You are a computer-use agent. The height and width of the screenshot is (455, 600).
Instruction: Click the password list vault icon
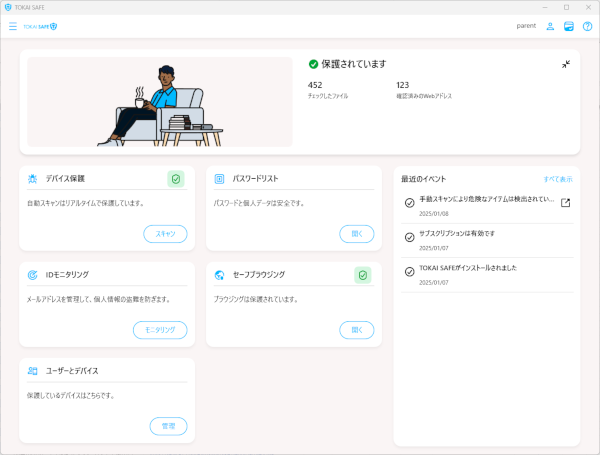(220, 179)
